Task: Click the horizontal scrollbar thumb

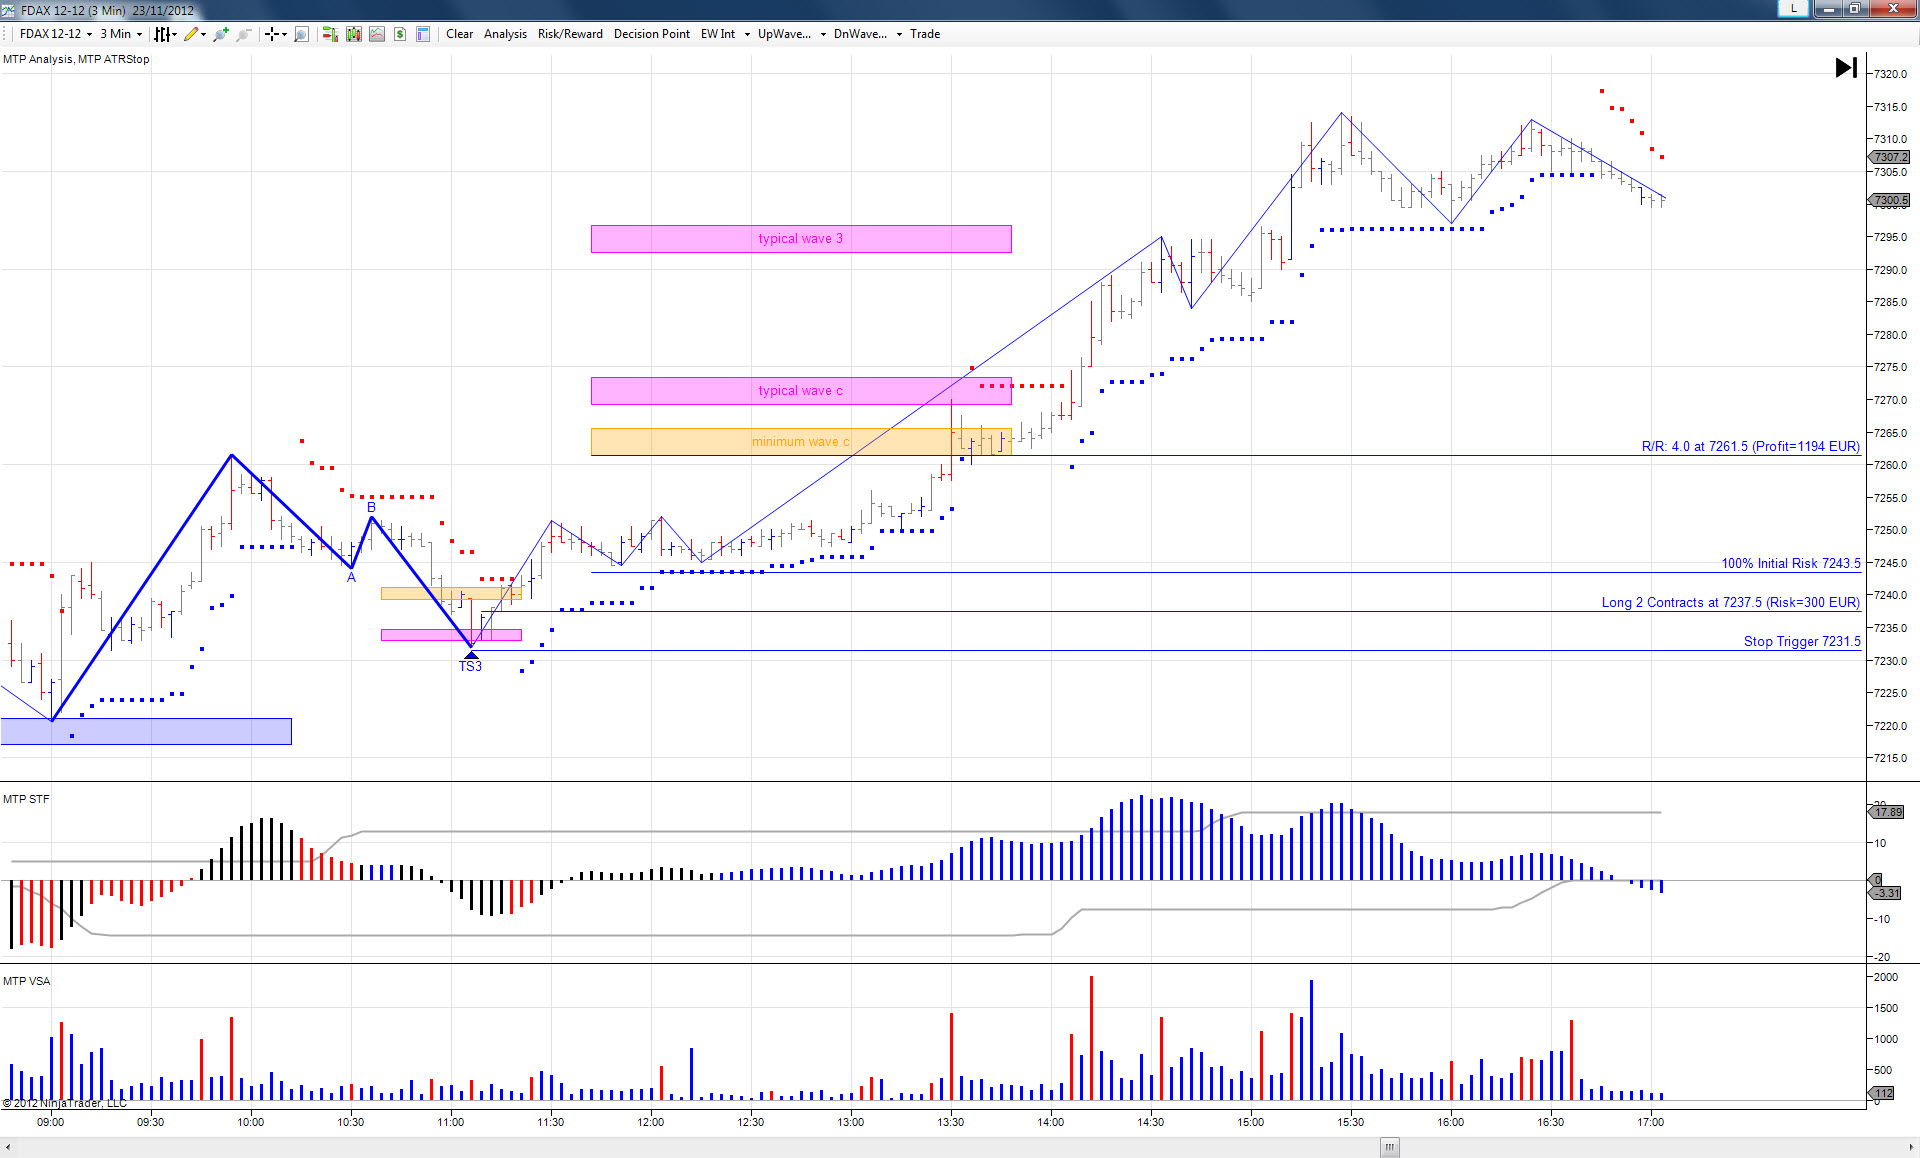Action: pyautogui.click(x=1389, y=1147)
